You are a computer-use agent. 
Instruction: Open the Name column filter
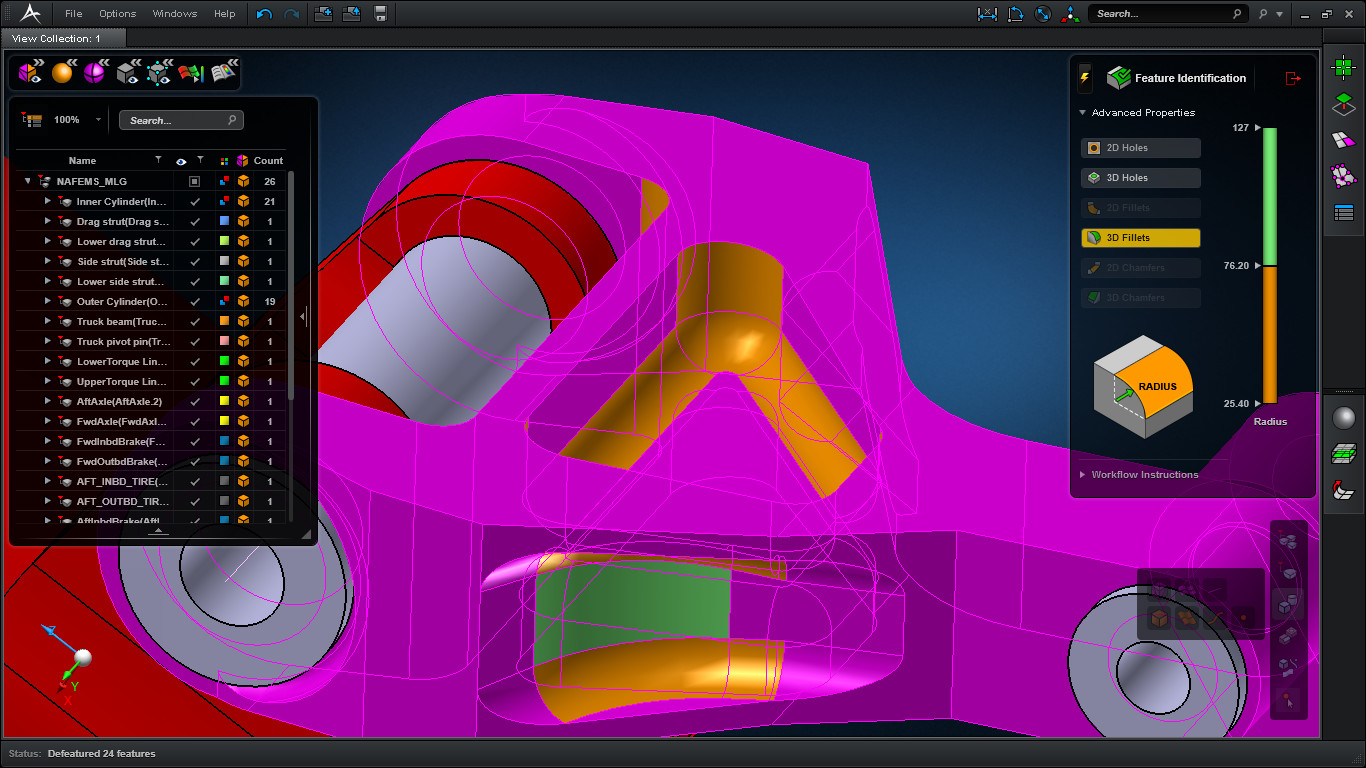(157, 160)
